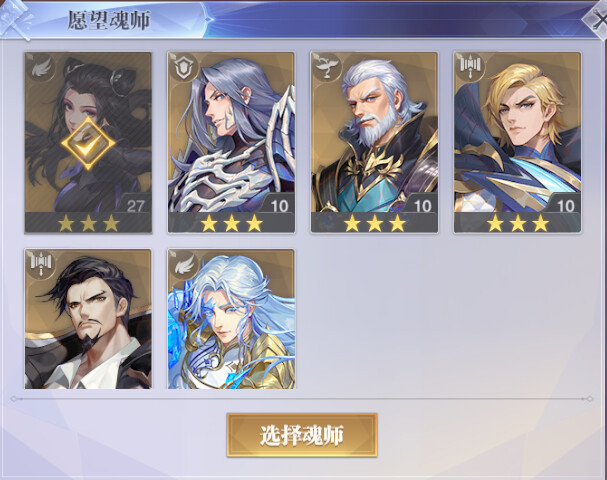The width and height of the screenshot is (607, 480).
Task: Select the black-haired goatee soul master card
Action: [88, 319]
